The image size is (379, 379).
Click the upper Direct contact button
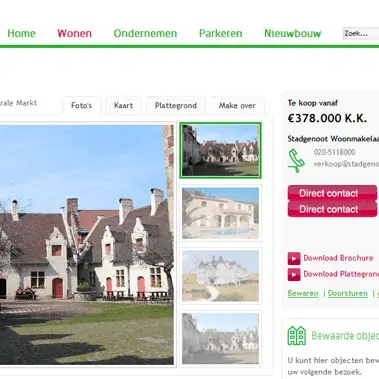pos(332,193)
